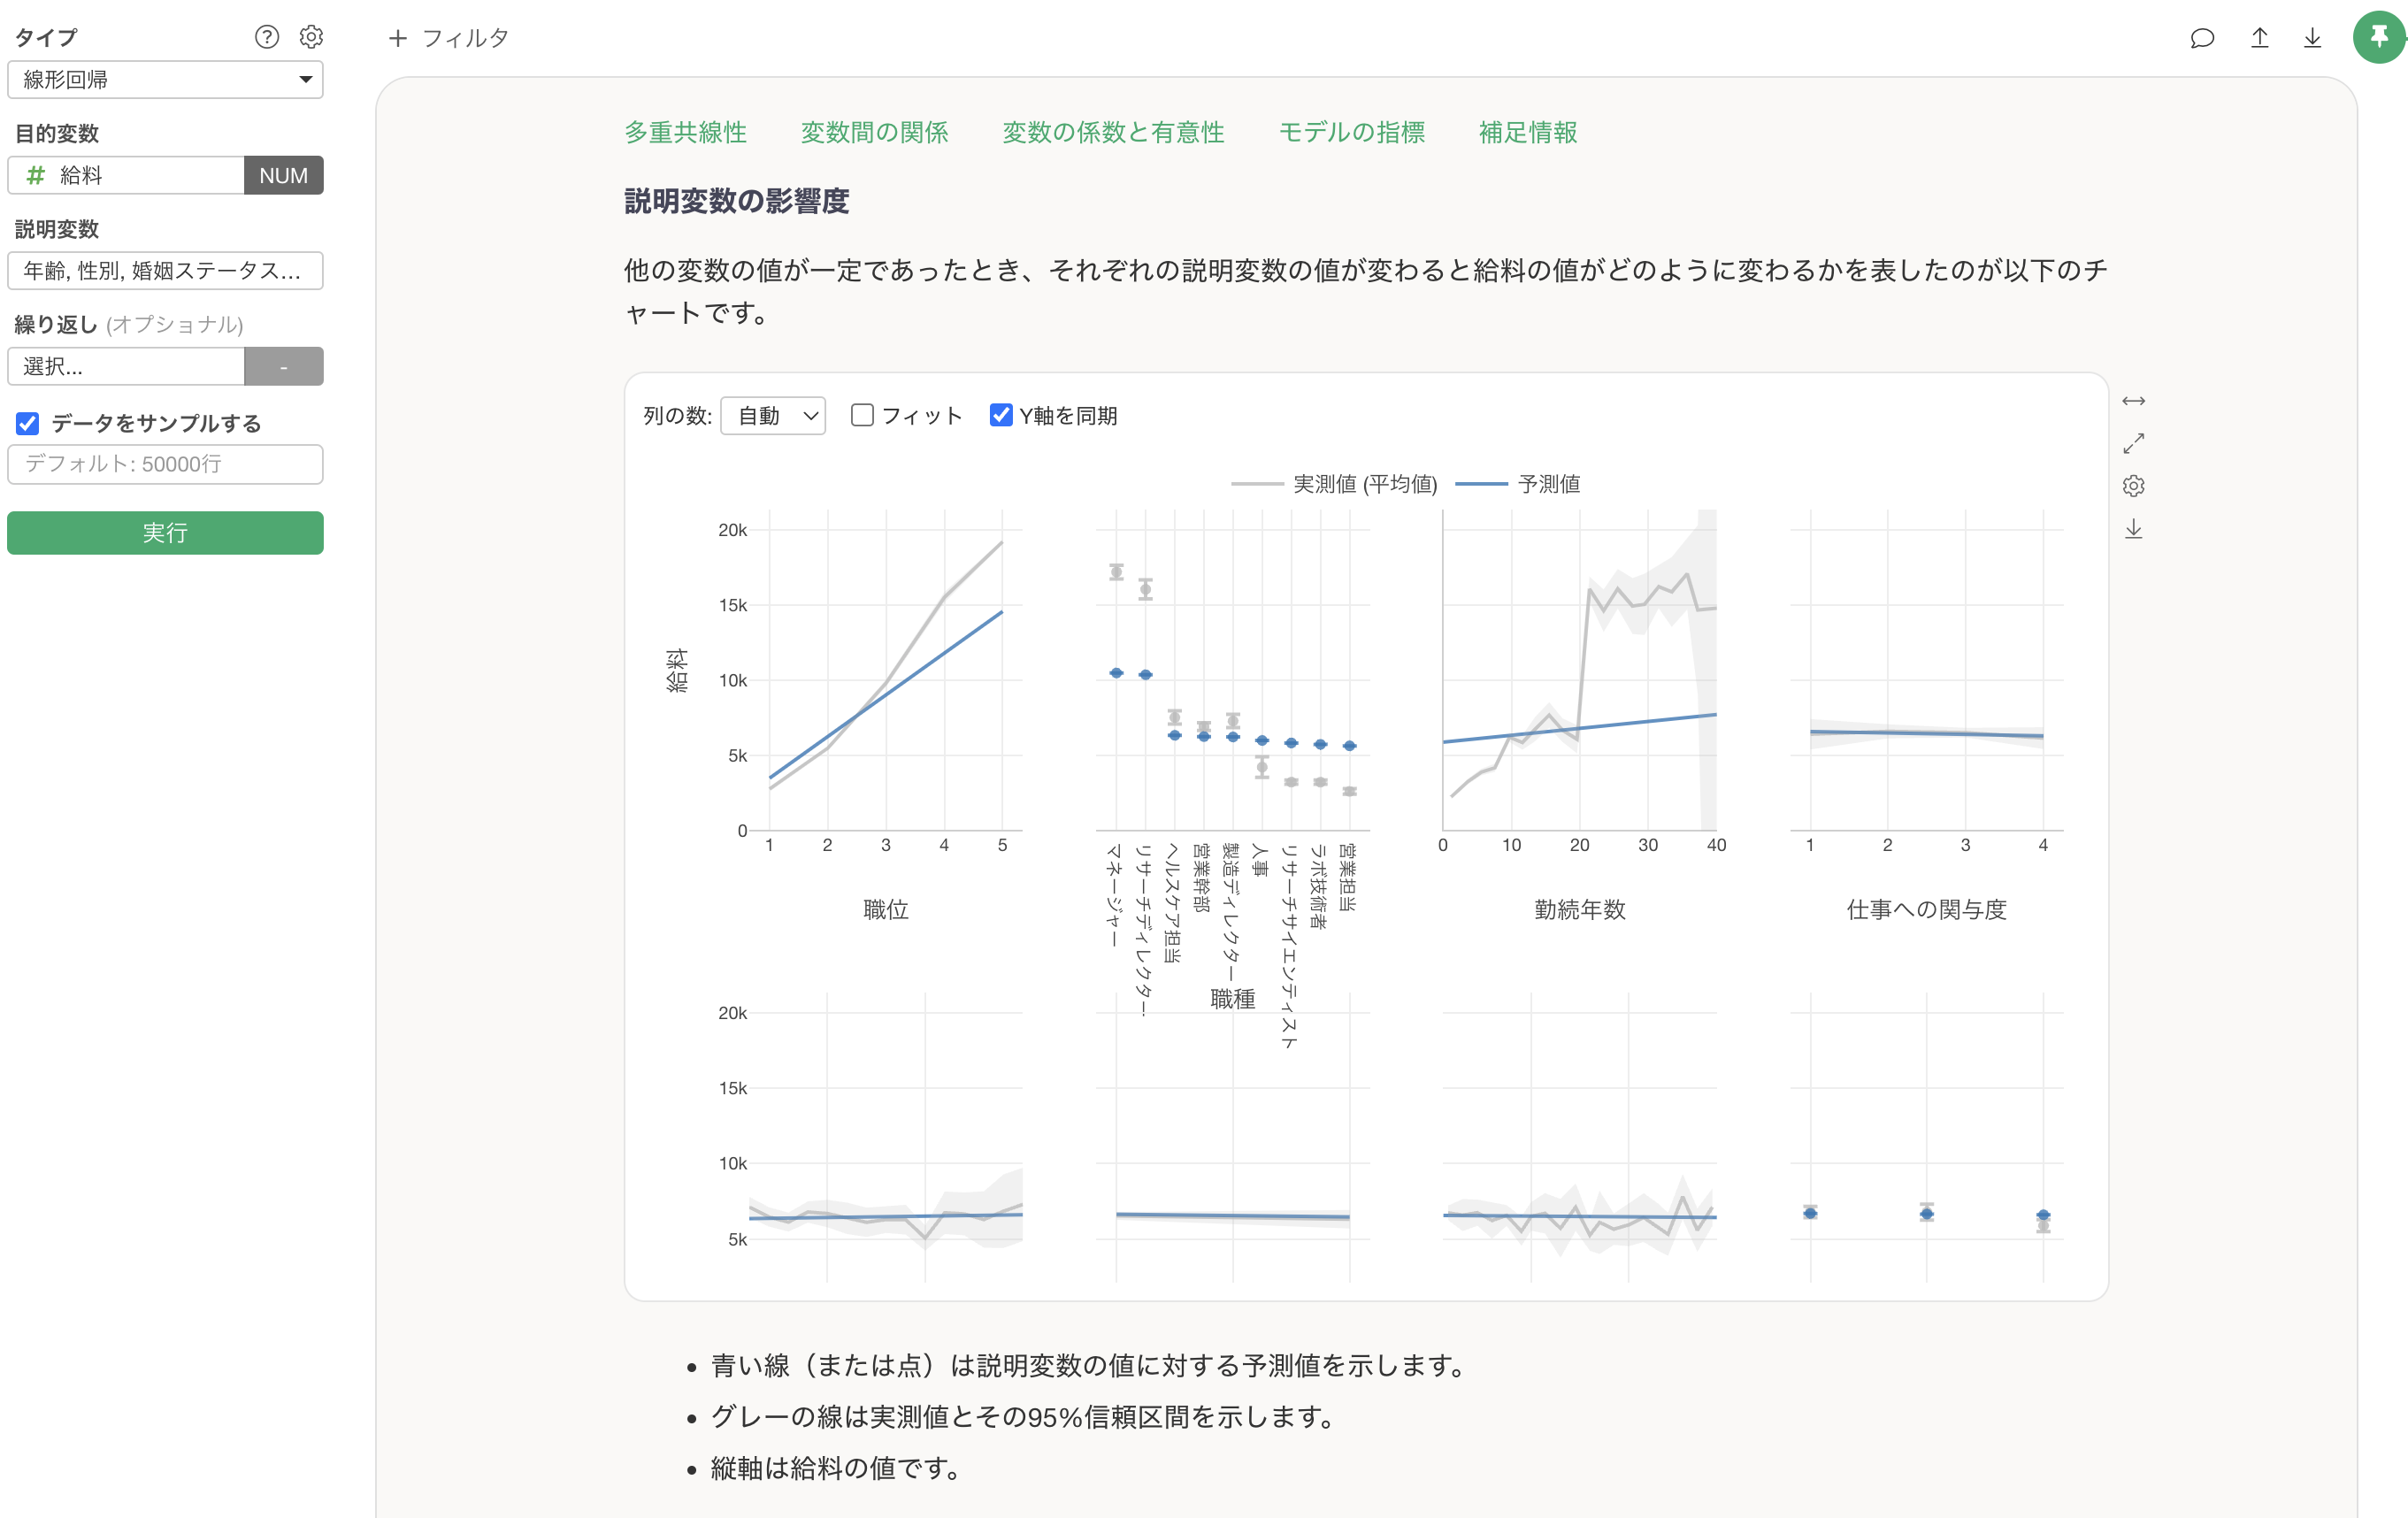Open the comment speech bubble icon
Image resolution: width=2408 pixels, height=1518 pixels.
2201,38
